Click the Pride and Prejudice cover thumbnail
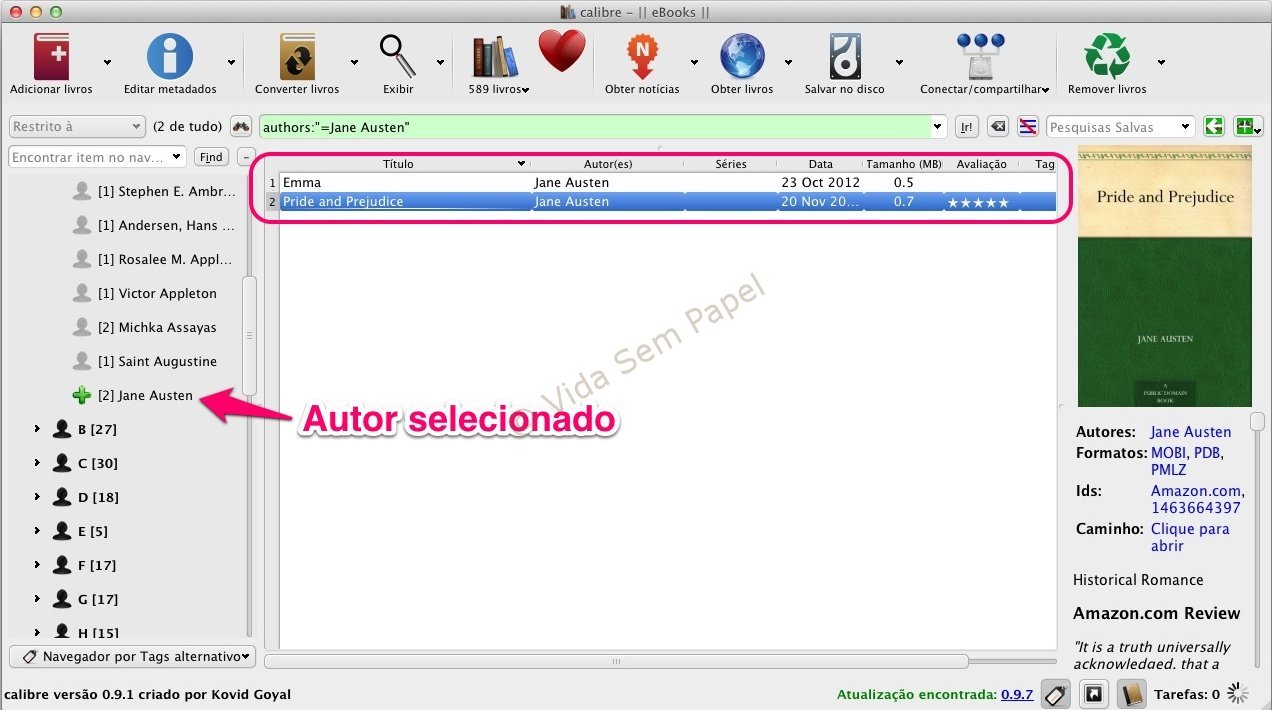 click(x=1164, y=276)
